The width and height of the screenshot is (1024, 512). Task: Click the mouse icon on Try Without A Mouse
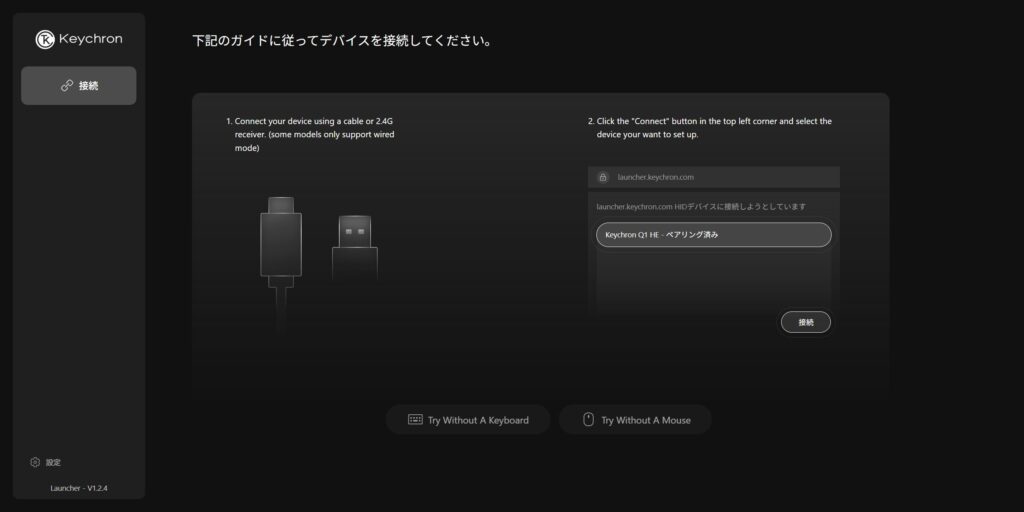tap(589, 420)
